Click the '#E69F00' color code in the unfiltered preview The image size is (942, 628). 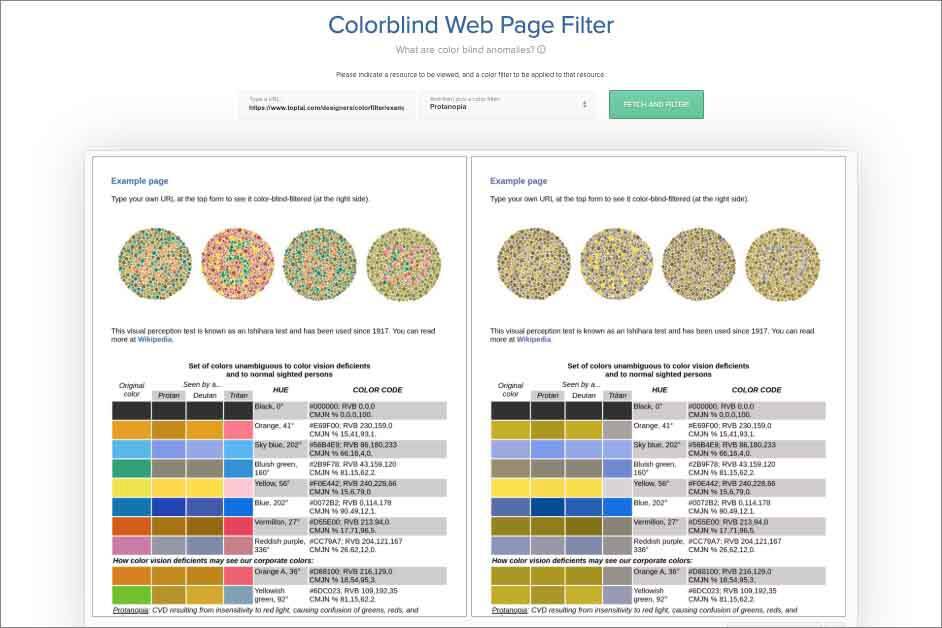[323, 426]
